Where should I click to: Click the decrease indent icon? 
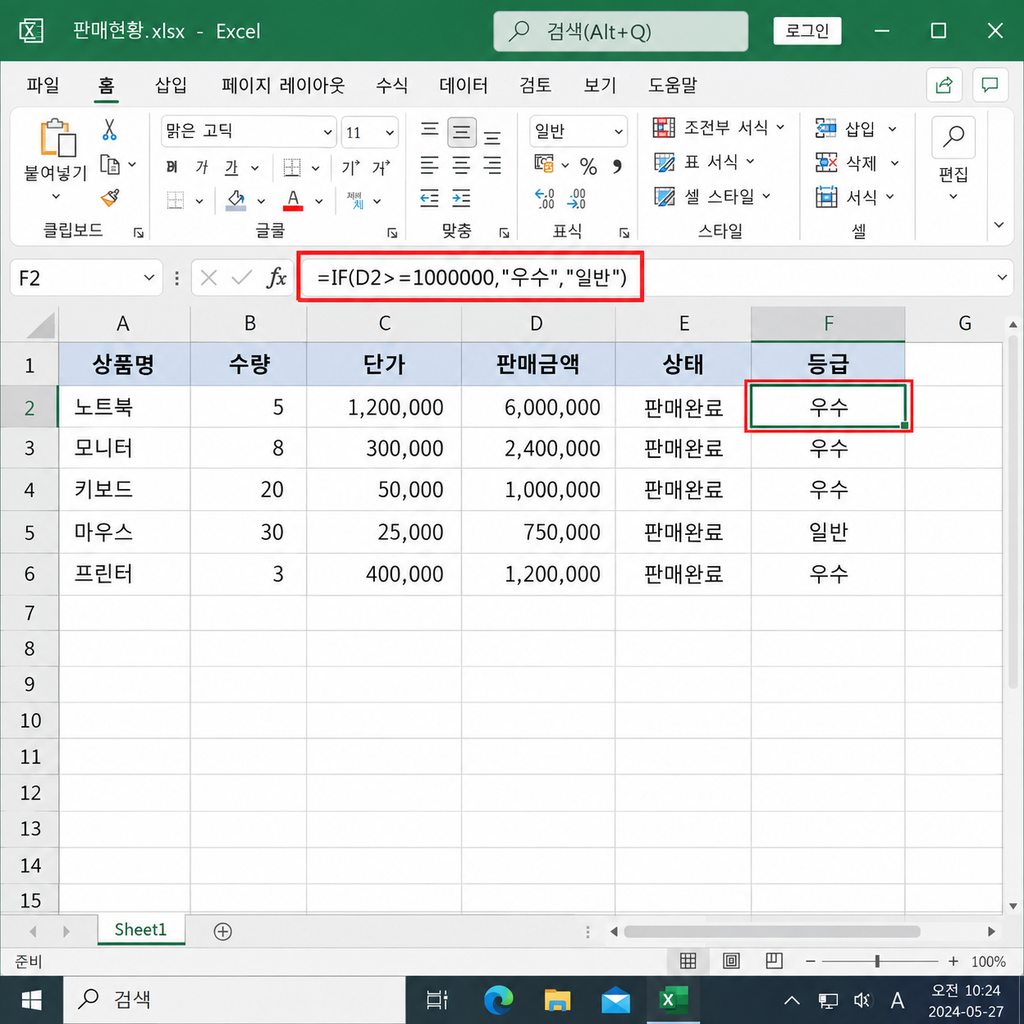pos(429,198)
